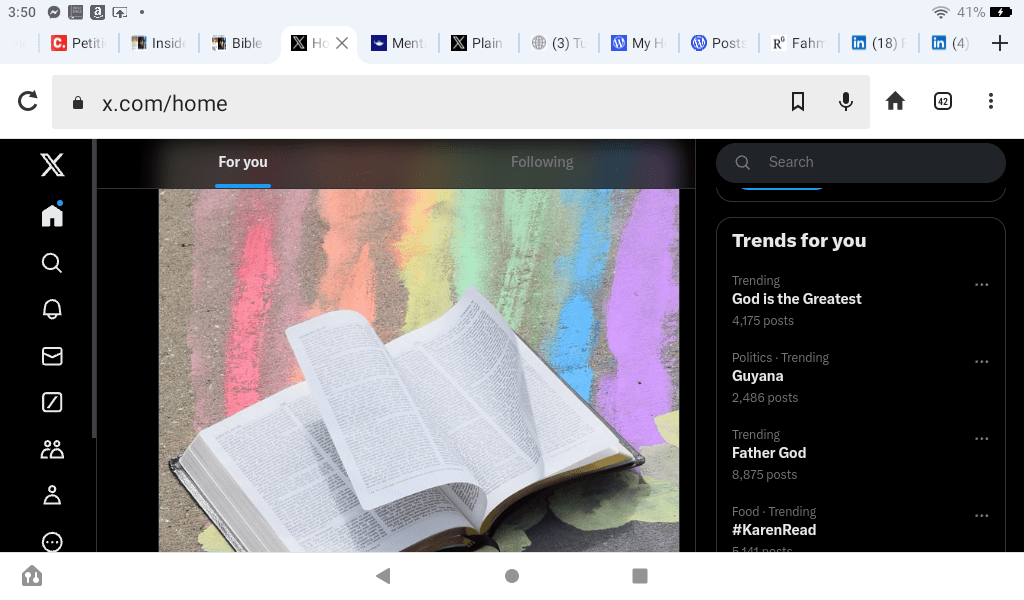Open options for Guyana trend
The image size is (1024, 600).
point(981,362)
